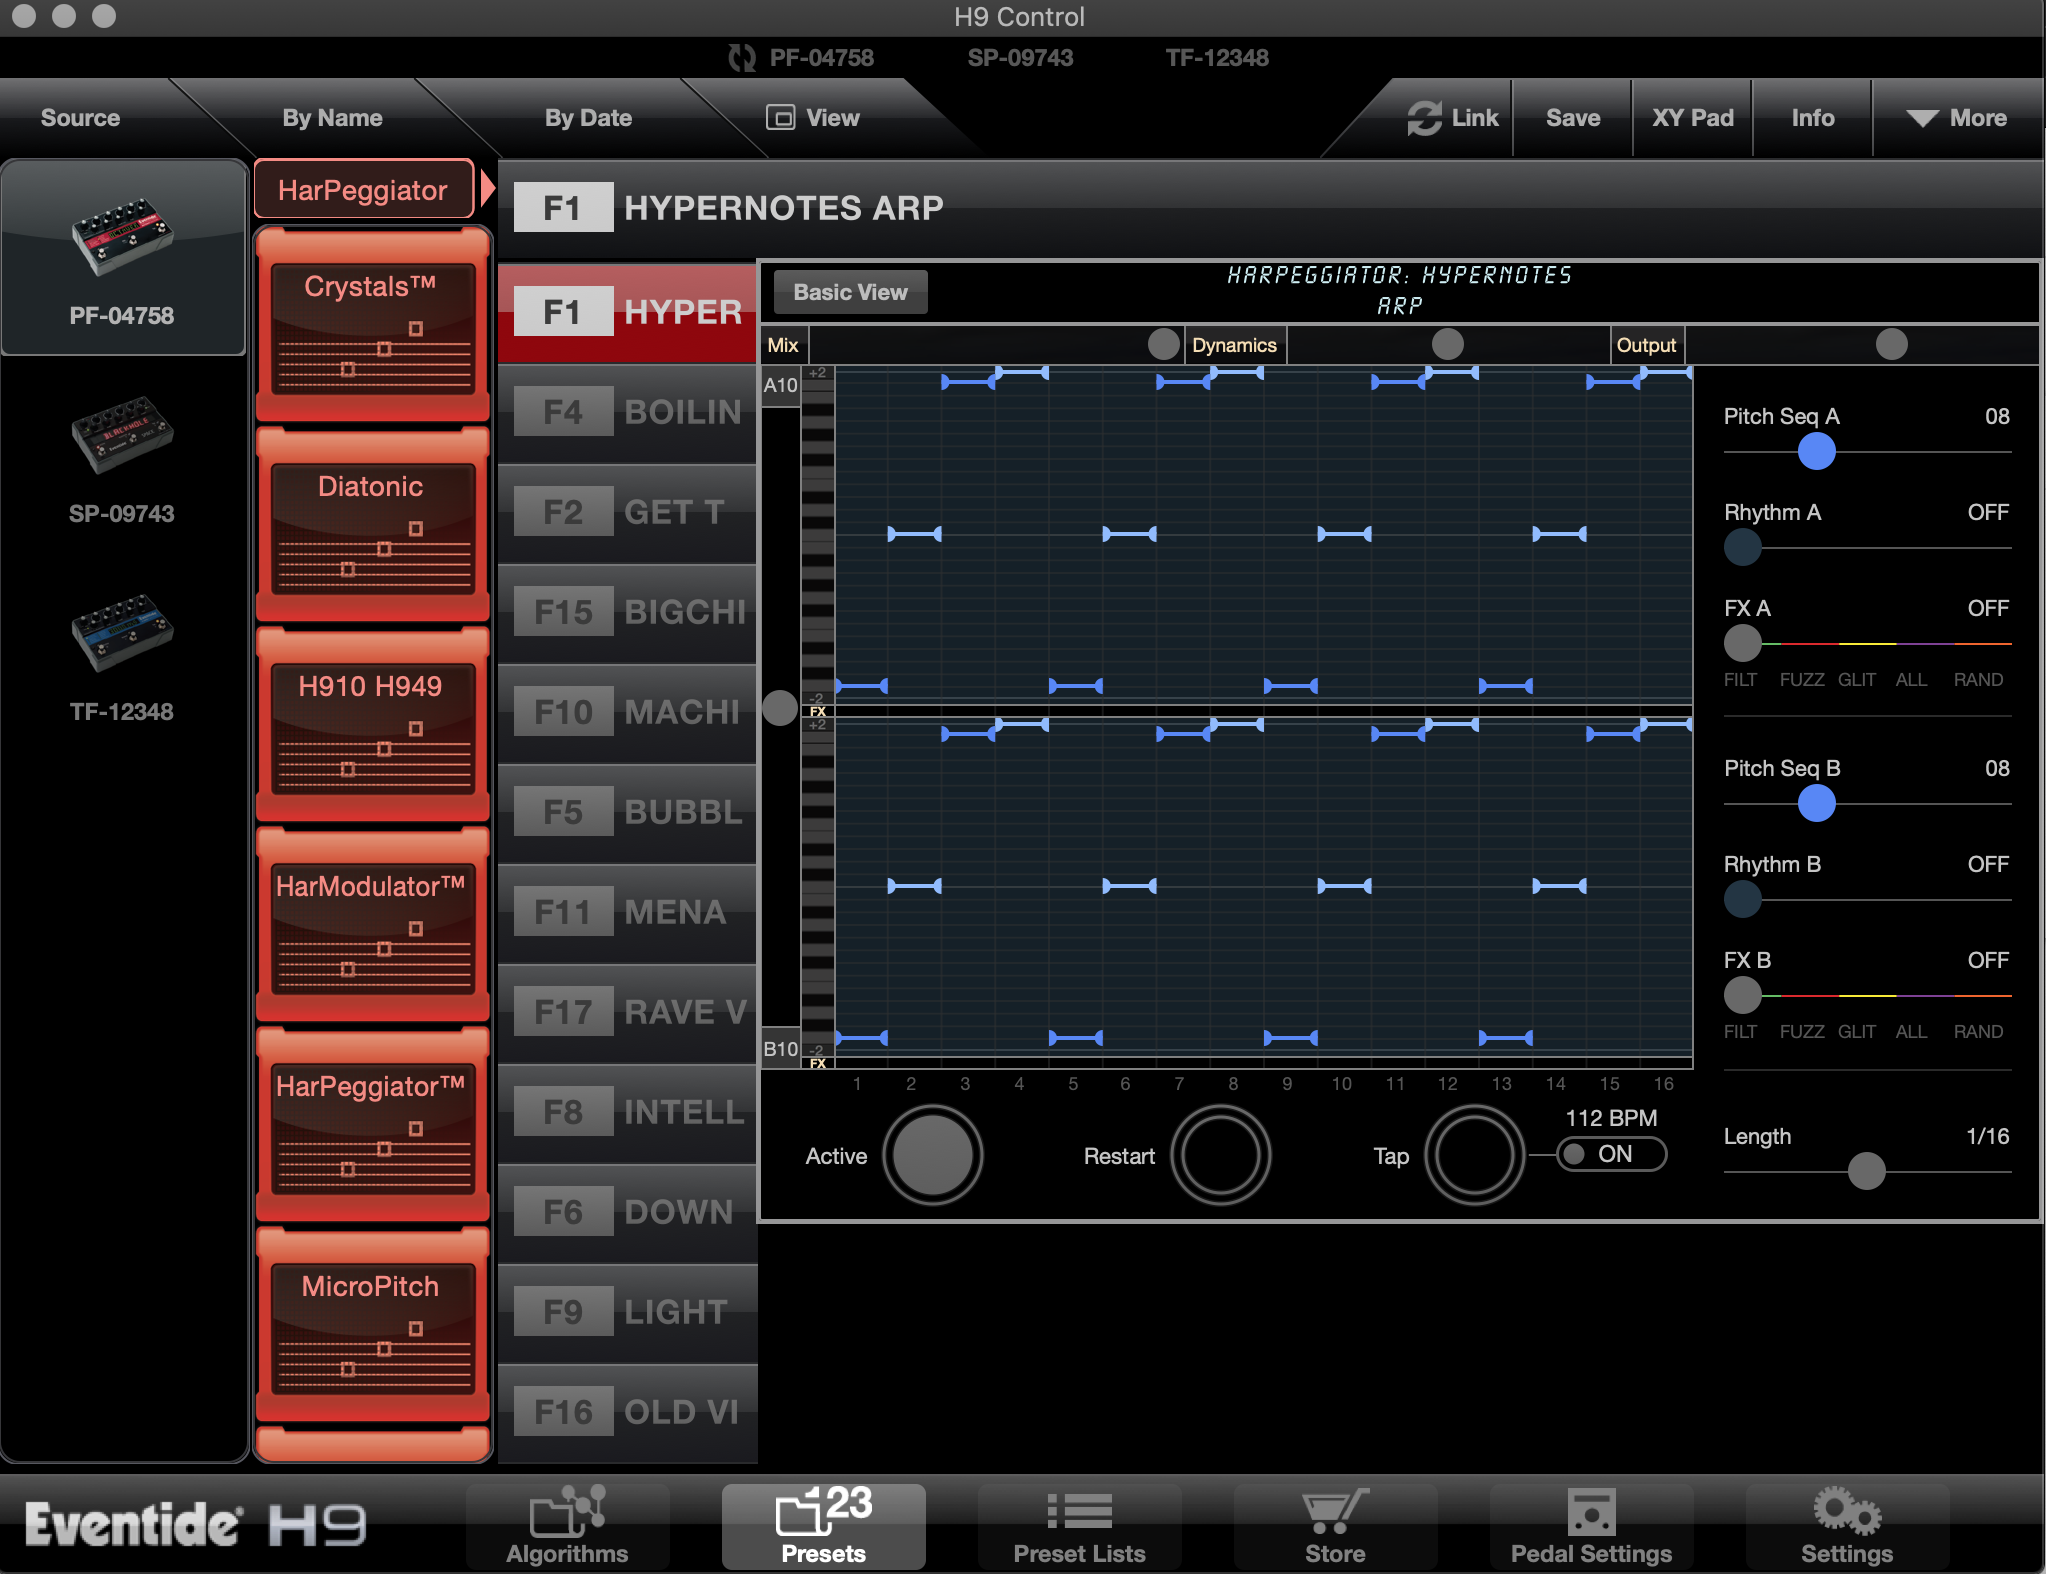Select the TF-12348 pedal icon
This screenshot has height=1574, width=2046.
coord(122,633)
